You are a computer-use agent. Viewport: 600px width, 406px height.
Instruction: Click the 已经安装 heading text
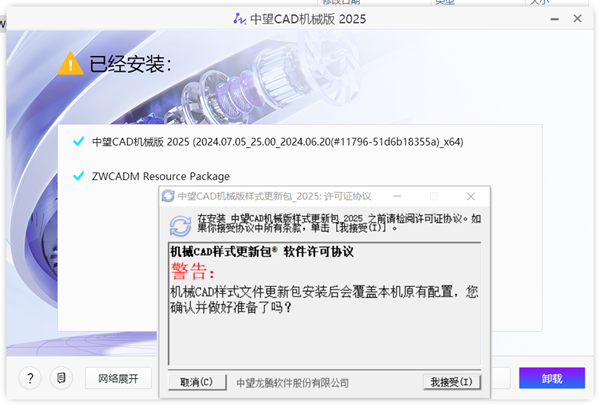tap(130, 64)
